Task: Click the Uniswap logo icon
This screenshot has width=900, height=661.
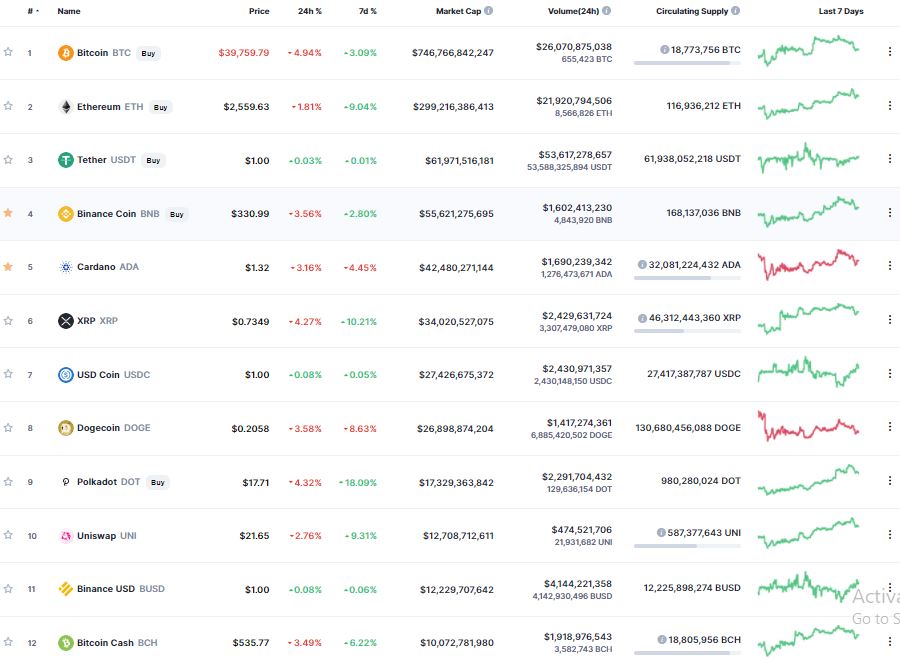Action: tap(66, 536)
